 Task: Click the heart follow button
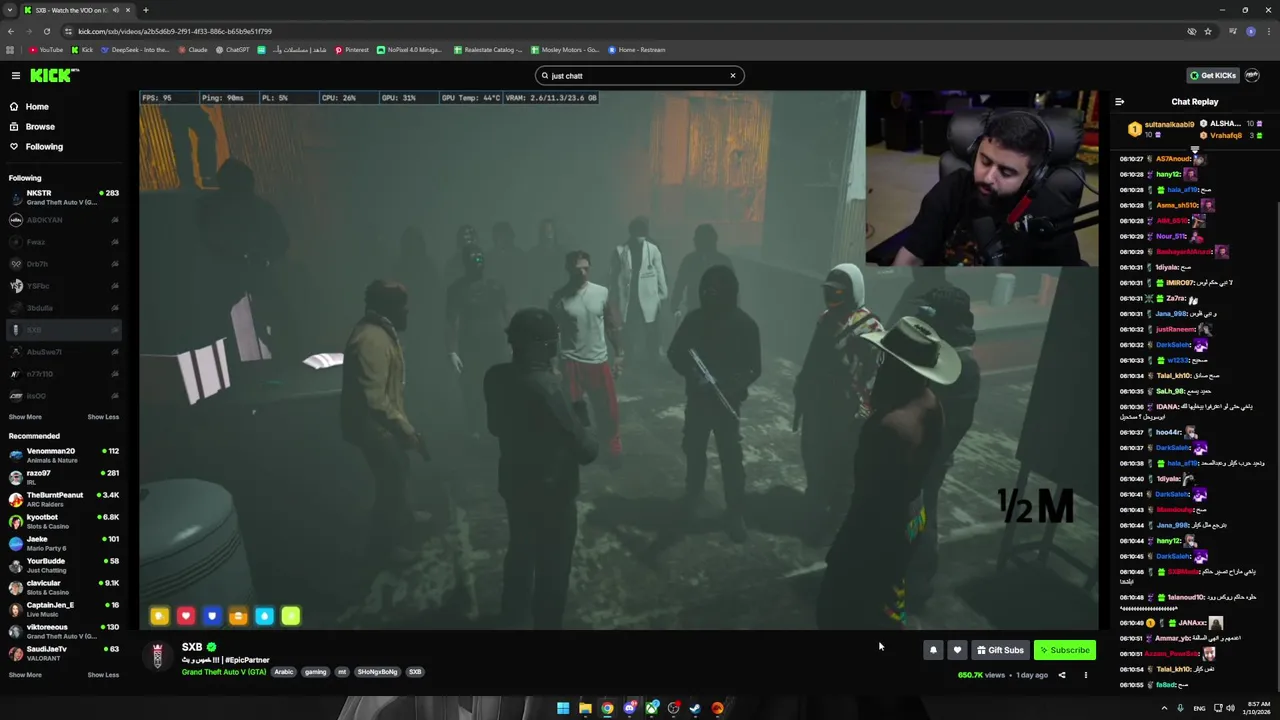[957, 650]
